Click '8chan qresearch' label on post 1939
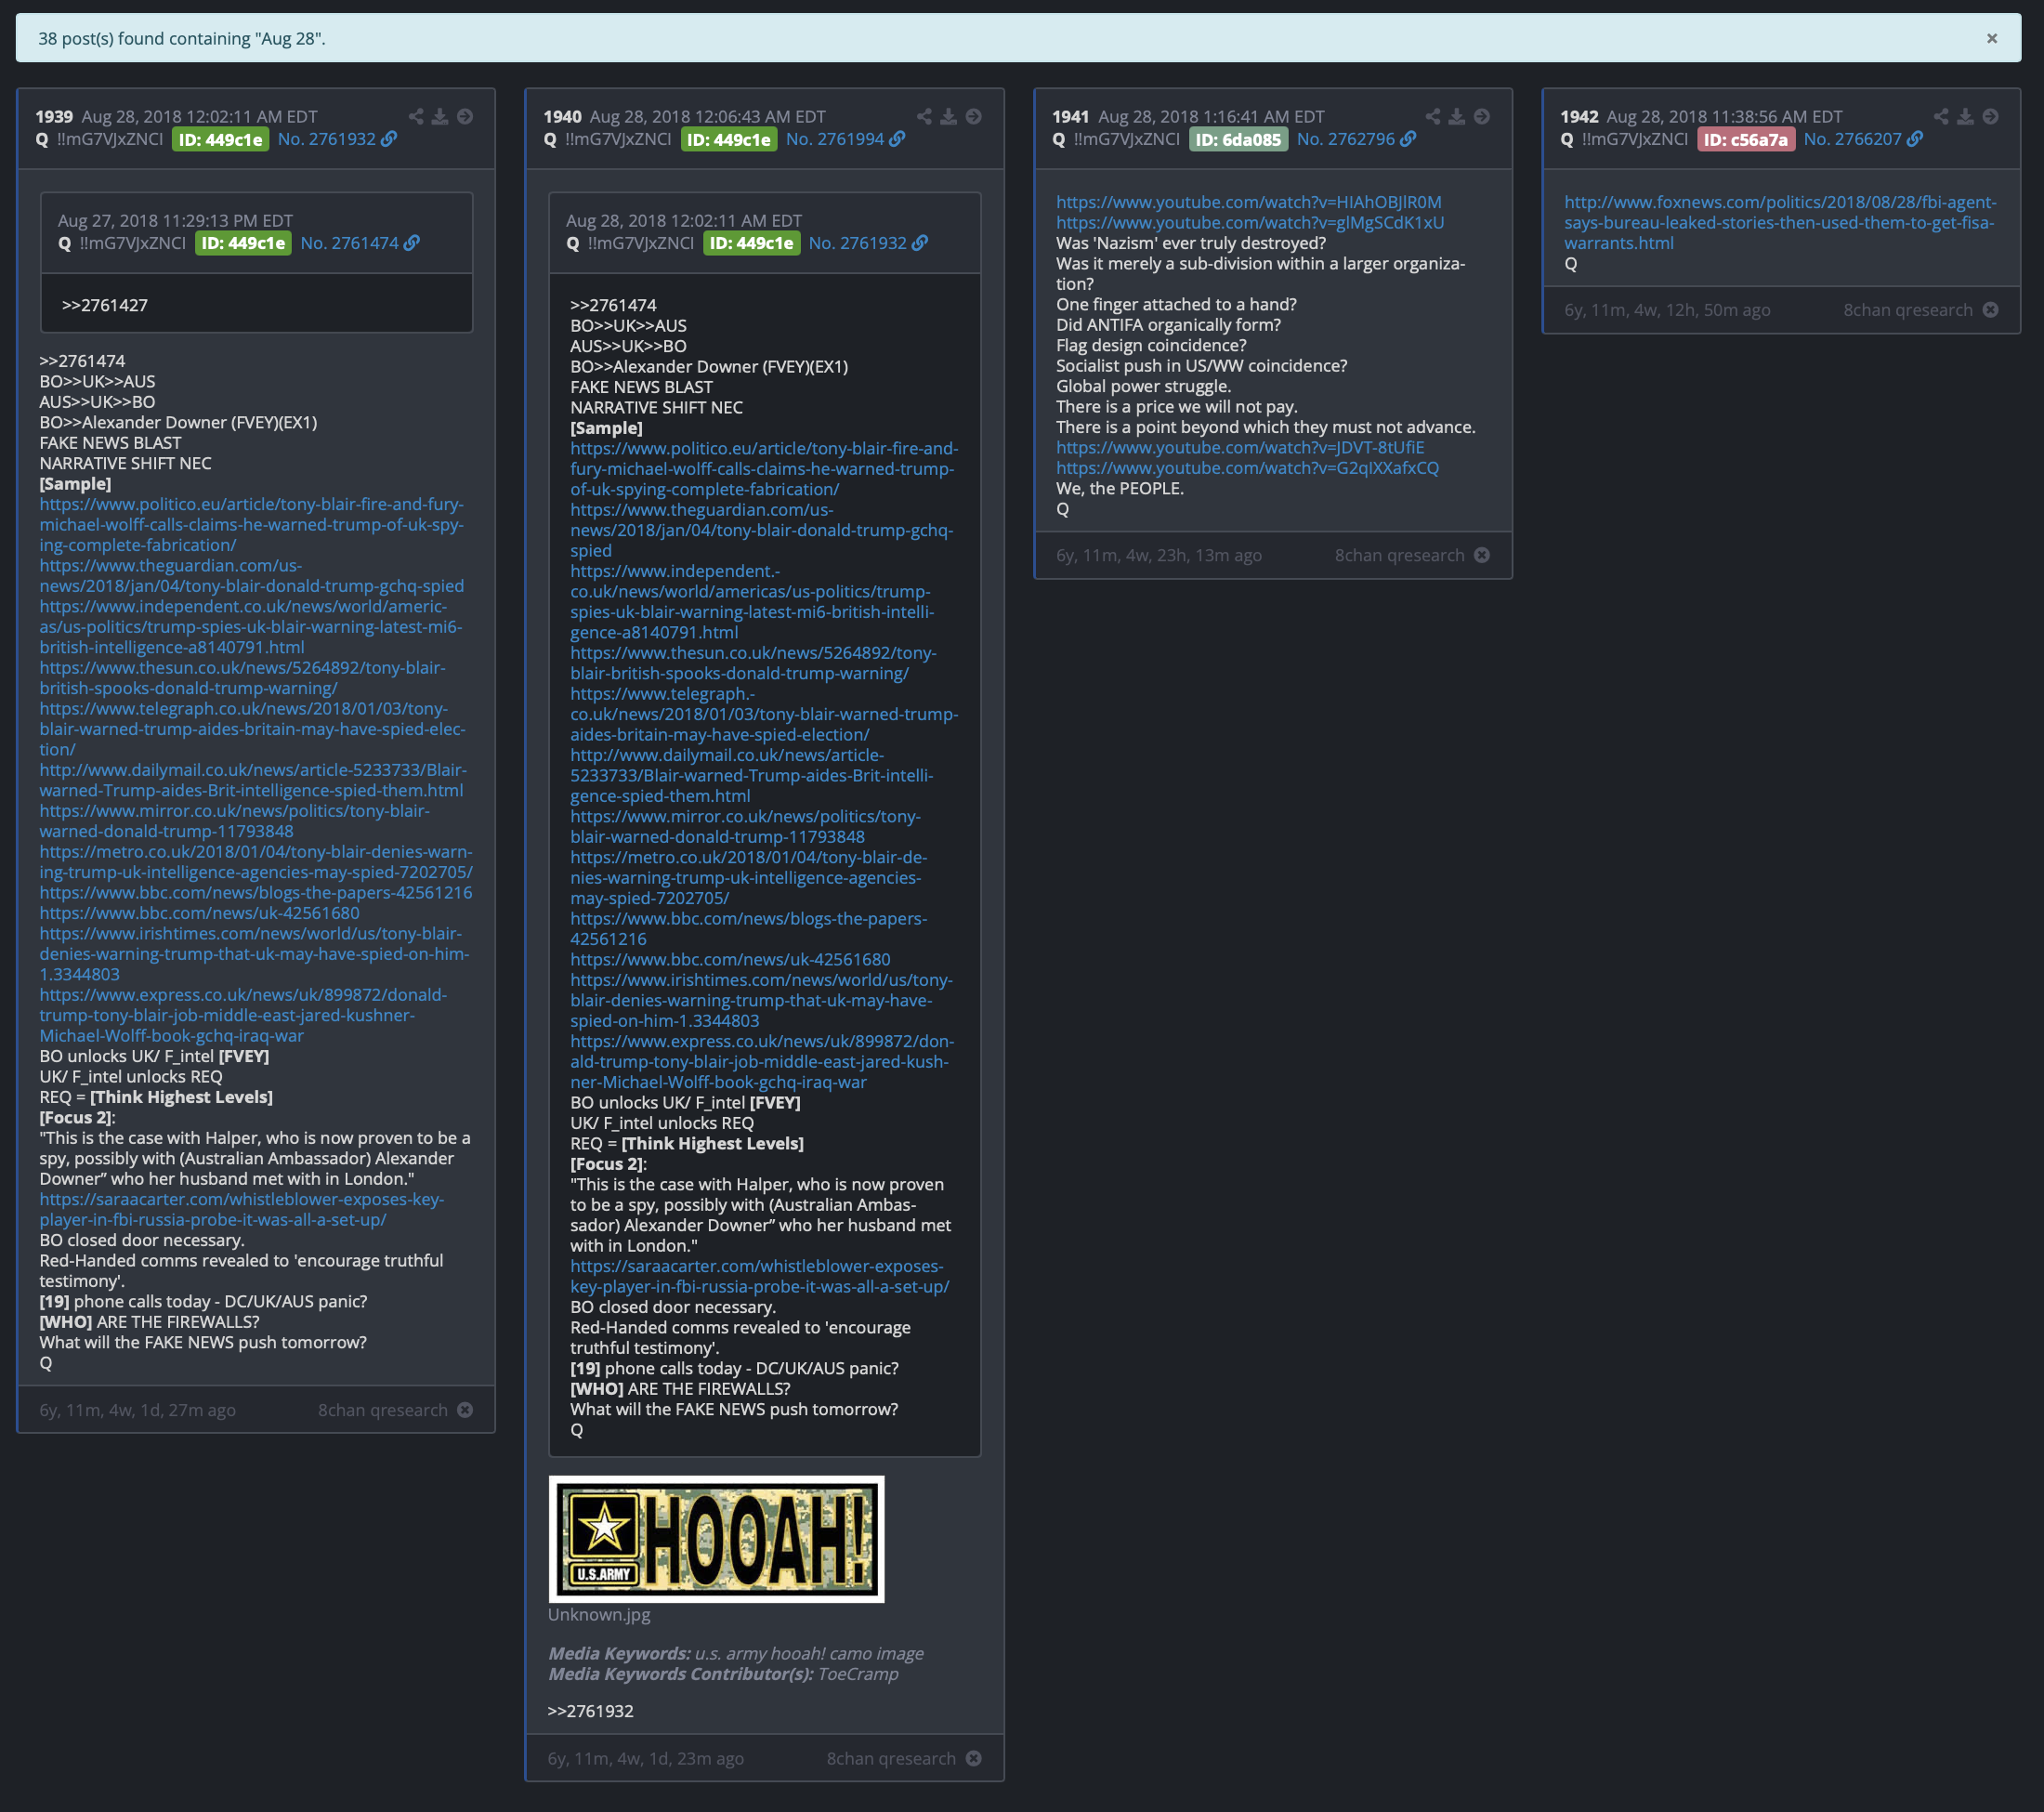Screen dimensions: 2044x1812 (383, 1410)
